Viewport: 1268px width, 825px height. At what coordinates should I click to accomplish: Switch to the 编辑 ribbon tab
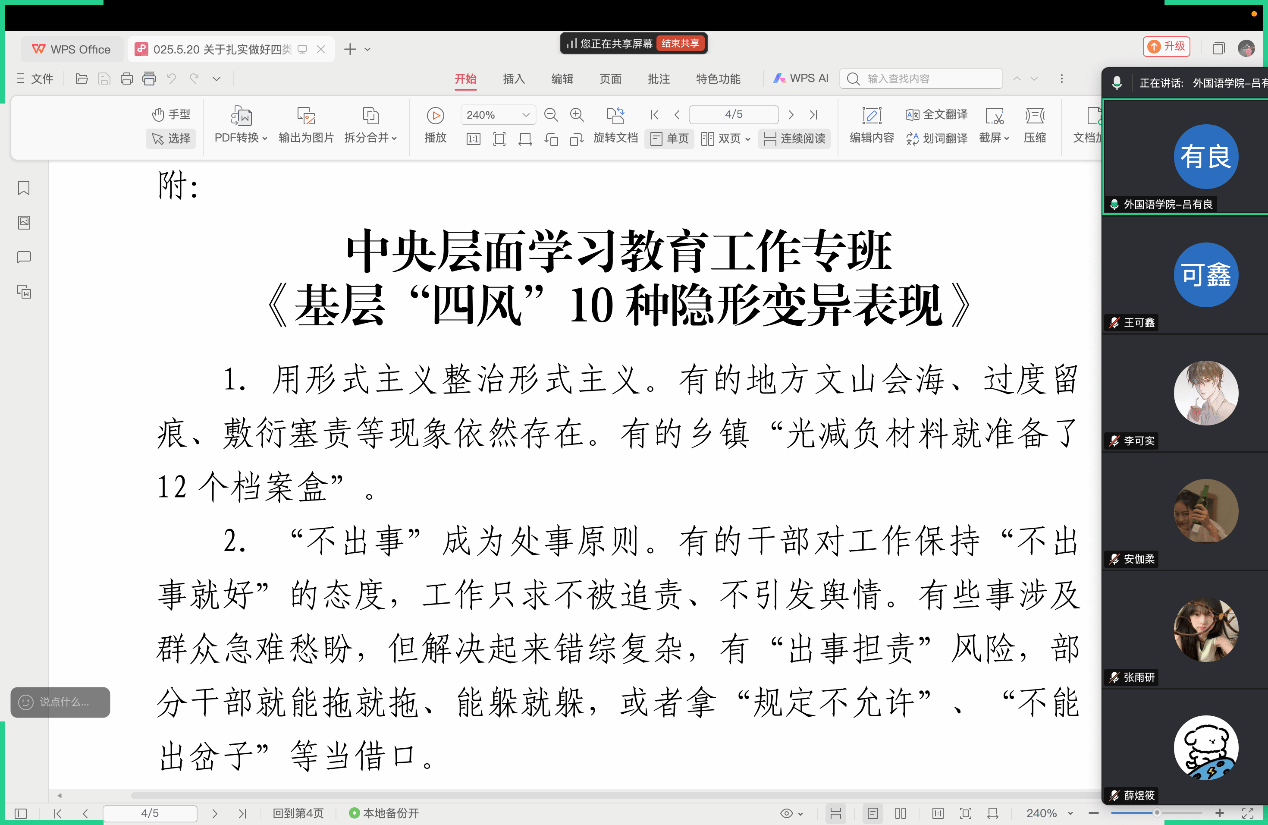(562, 79)
